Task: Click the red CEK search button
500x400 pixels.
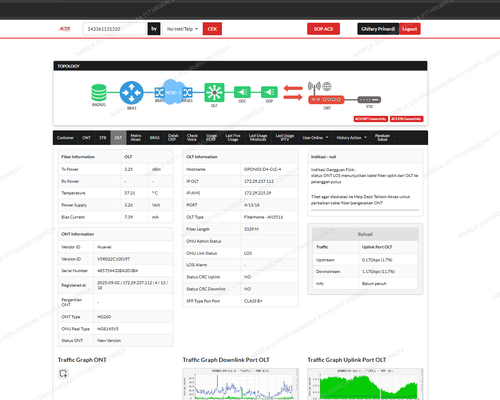Action: (x=212, y=29)
